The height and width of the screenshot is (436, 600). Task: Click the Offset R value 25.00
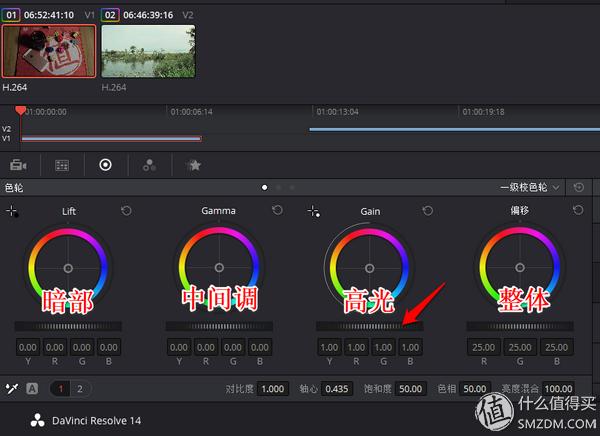tap(484, 347)
